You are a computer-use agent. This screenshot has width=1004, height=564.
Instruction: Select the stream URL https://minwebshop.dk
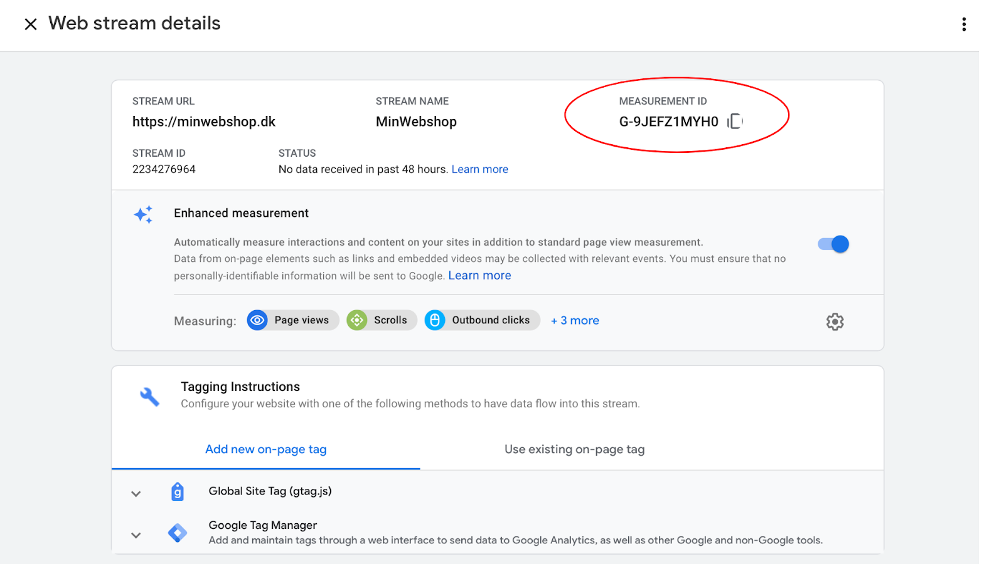click(x=204, y=122)
